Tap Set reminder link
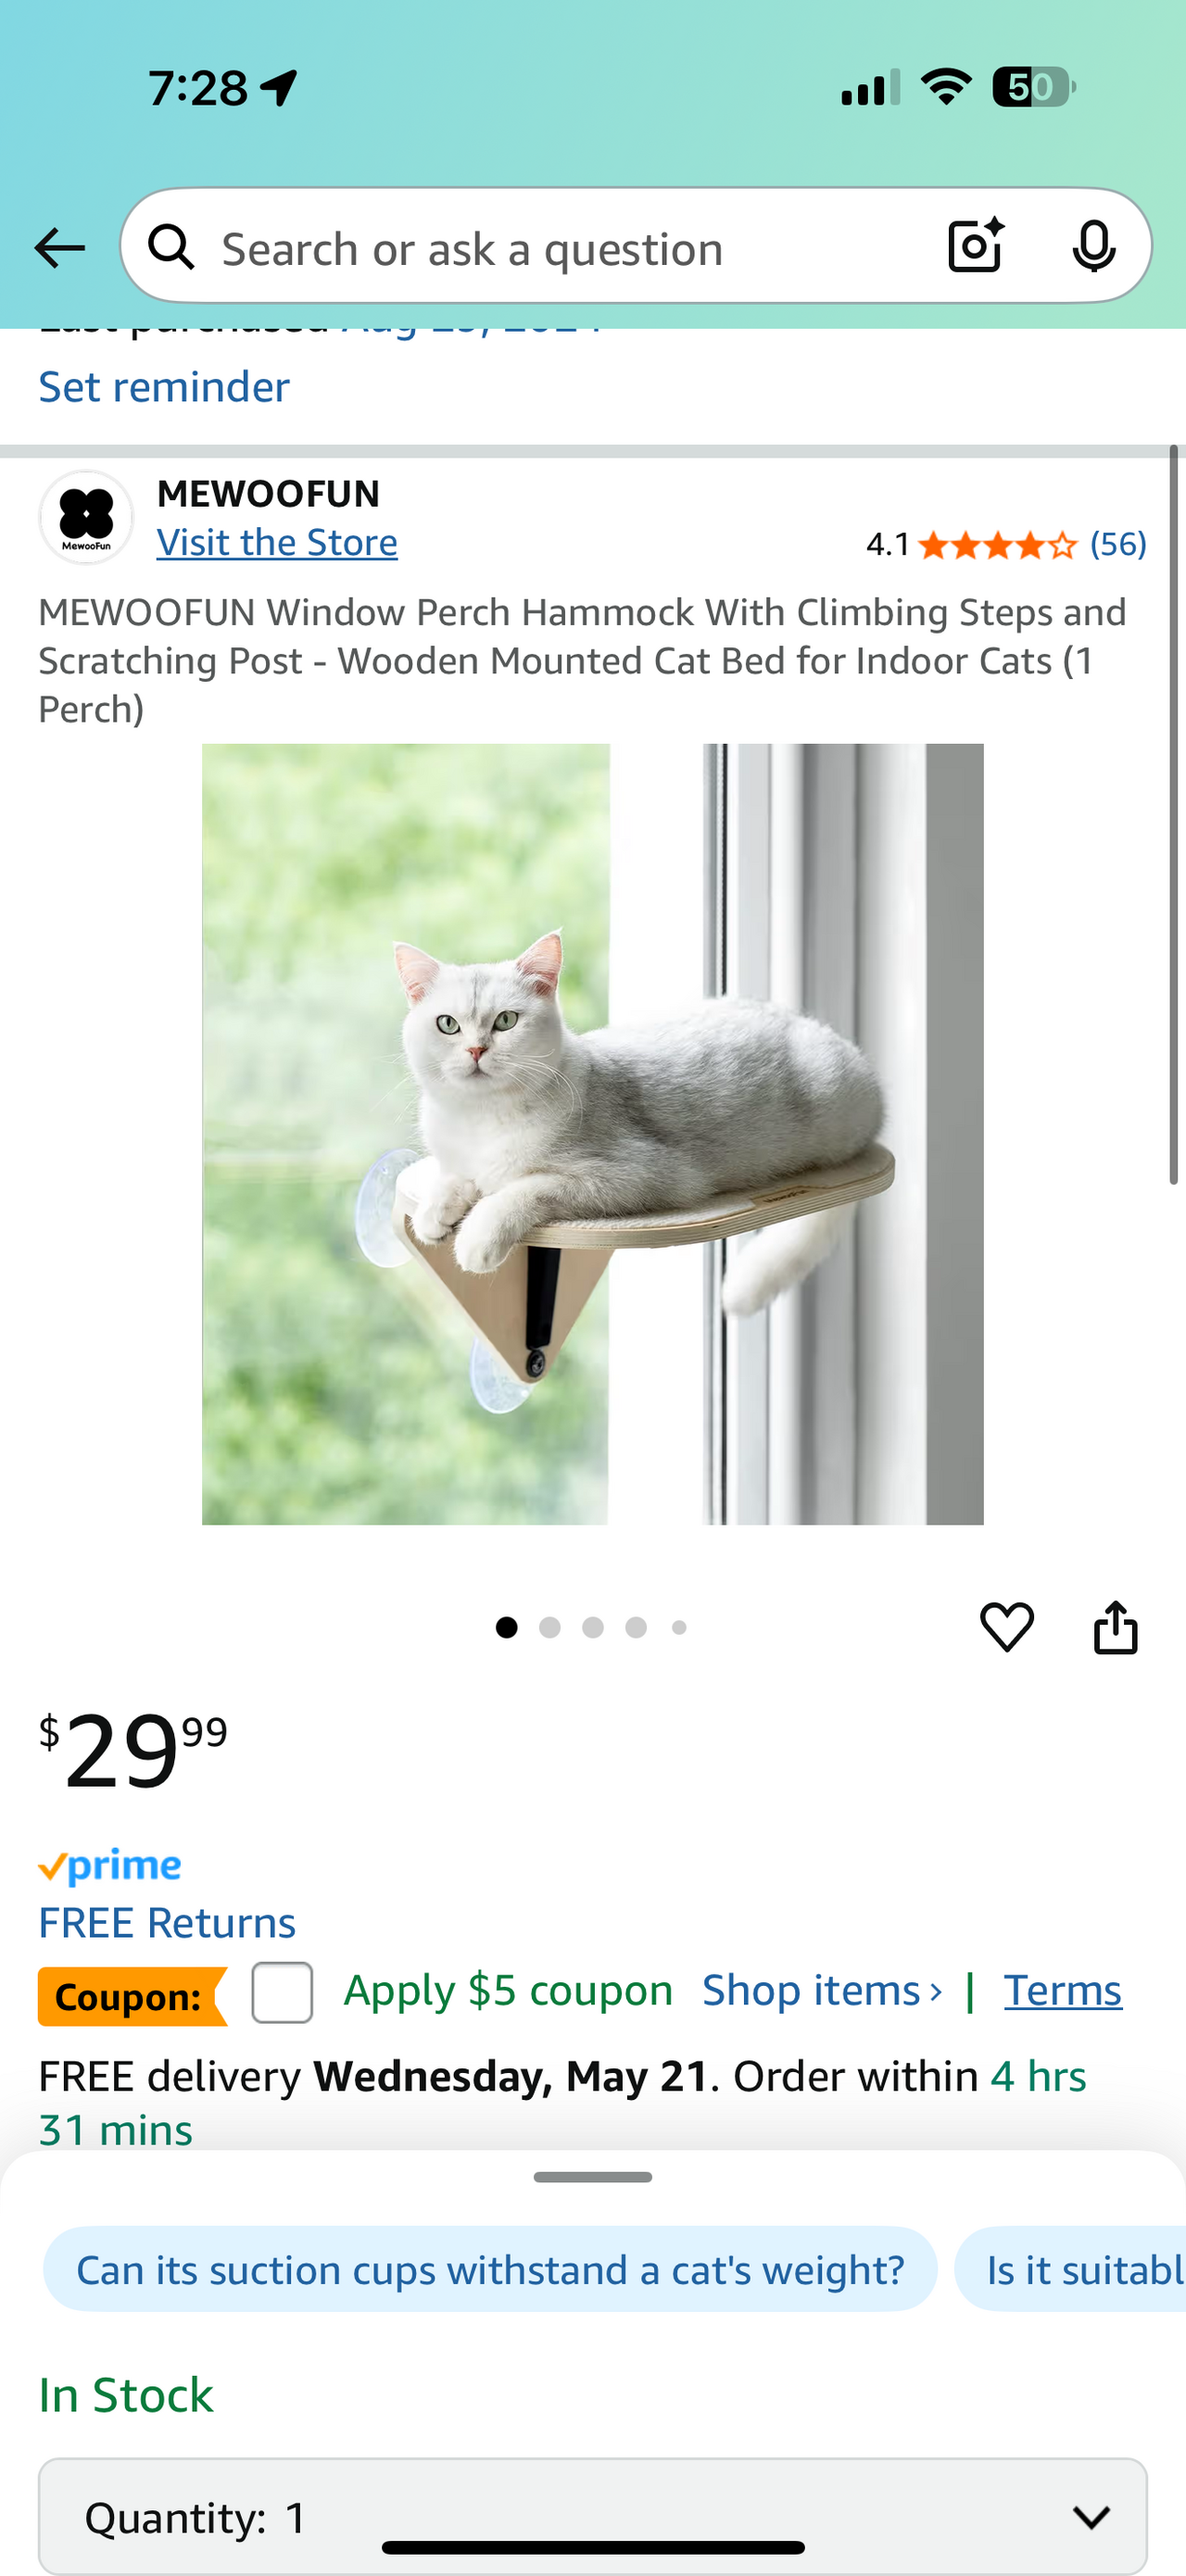 (164, 387)
